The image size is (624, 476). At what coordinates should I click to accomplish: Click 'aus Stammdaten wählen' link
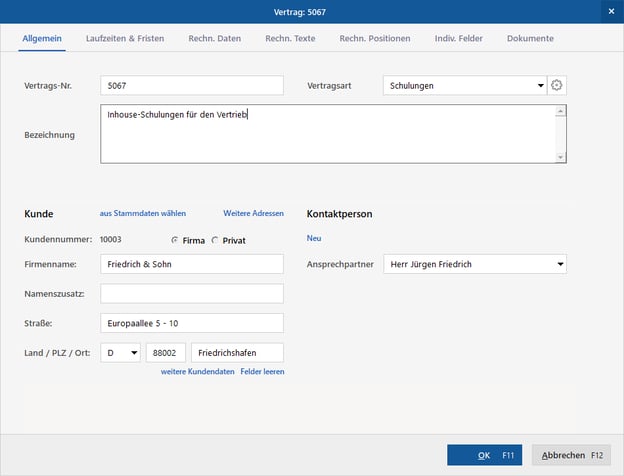143,214
